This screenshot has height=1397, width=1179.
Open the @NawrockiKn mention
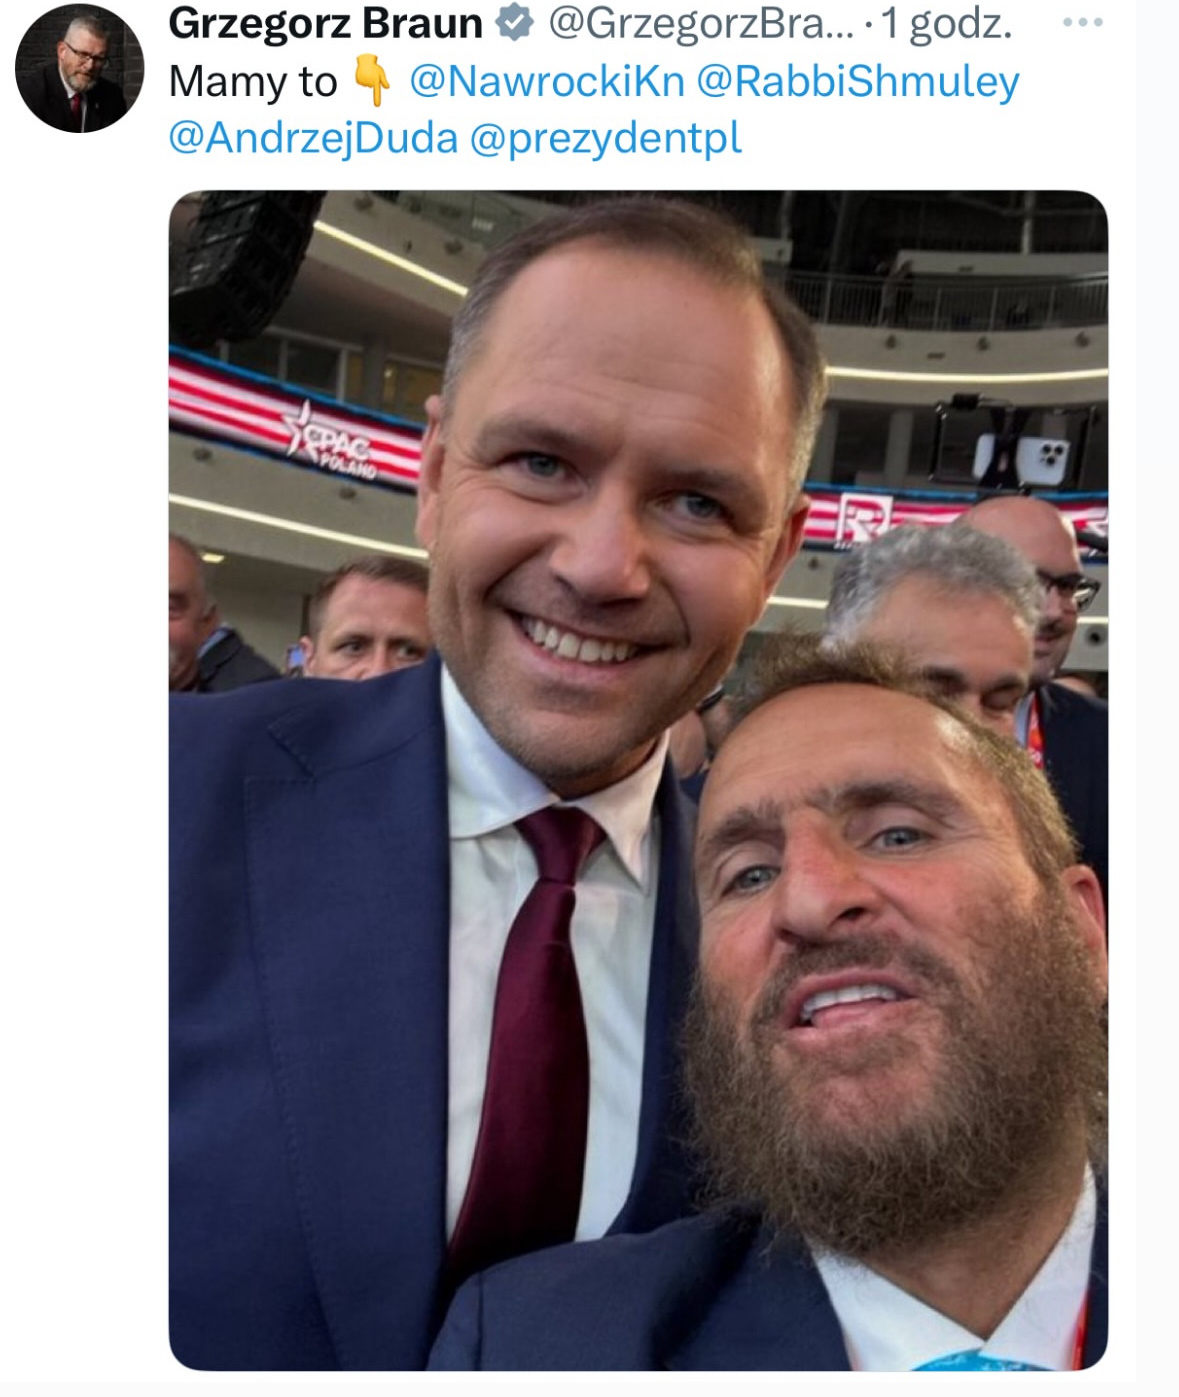(546, 81)
